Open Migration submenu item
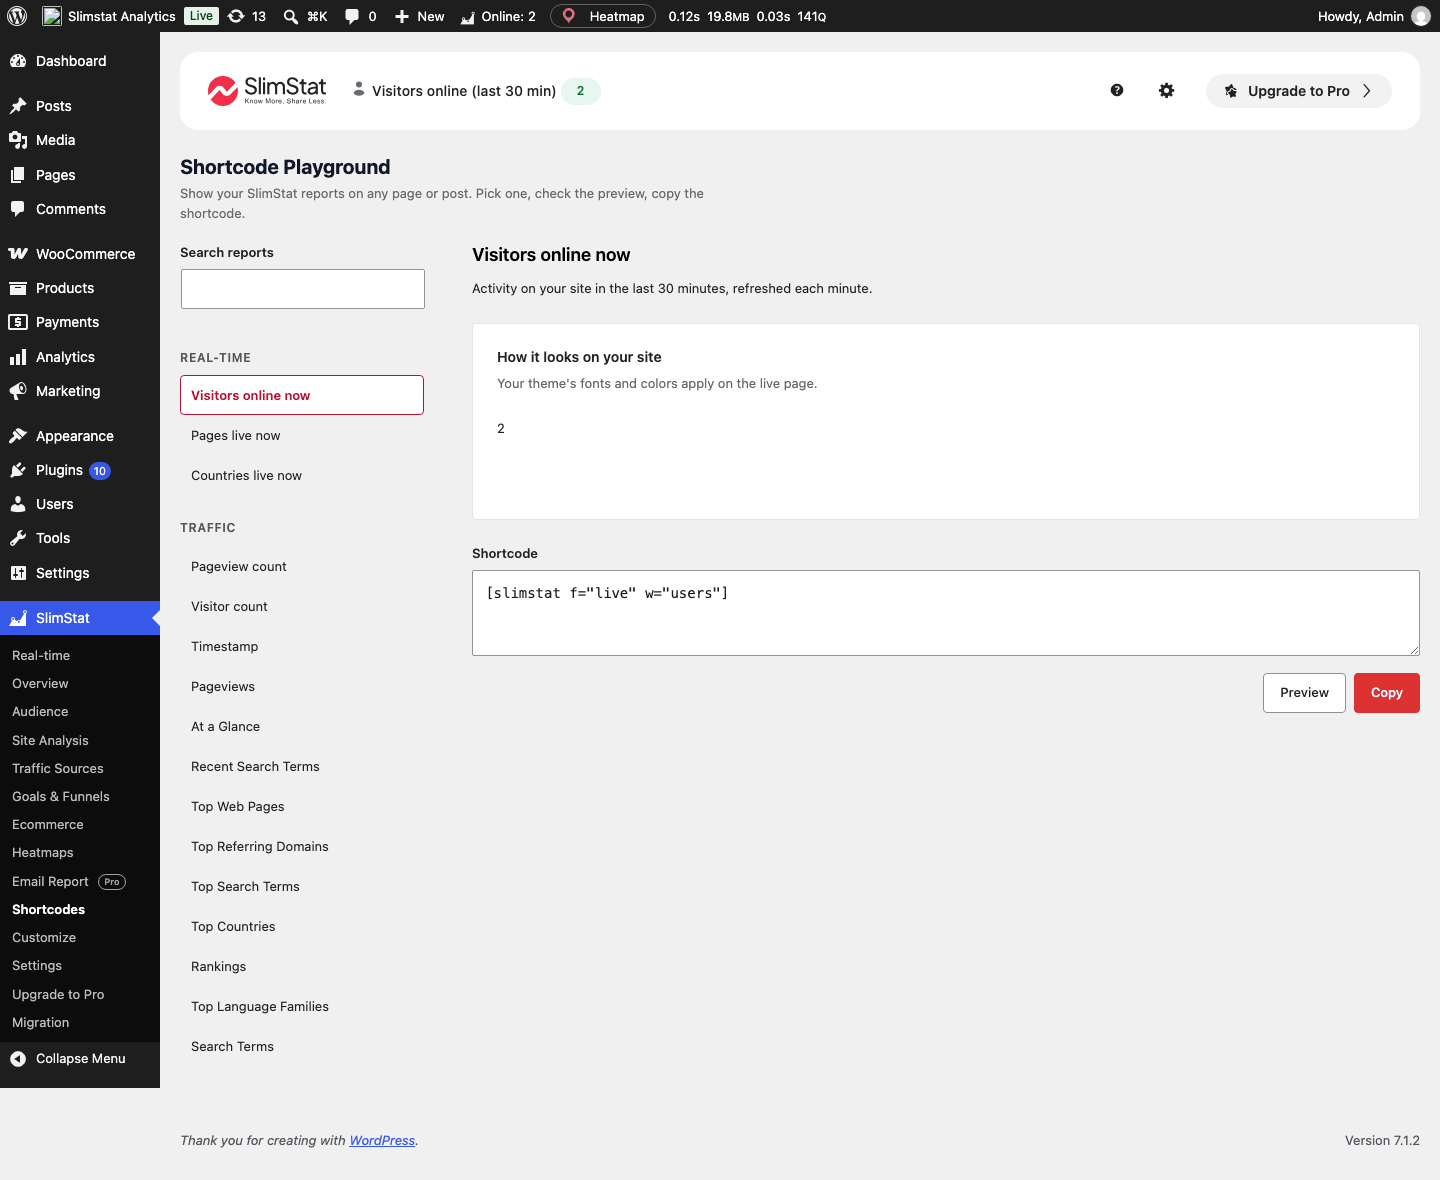The image size is (1440, 1180). tap(41, 1022)
